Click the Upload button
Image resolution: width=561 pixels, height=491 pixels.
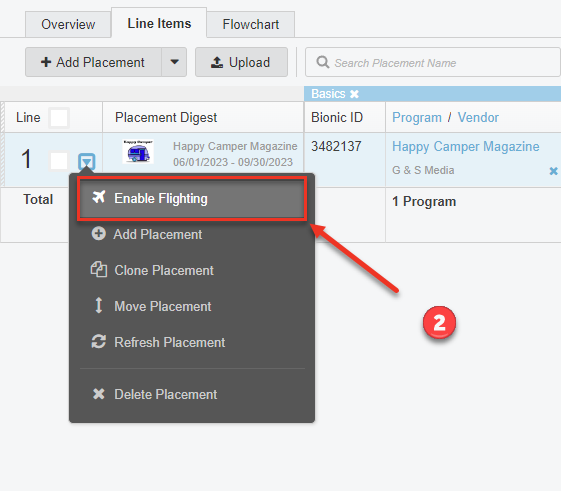coord(241,62)
